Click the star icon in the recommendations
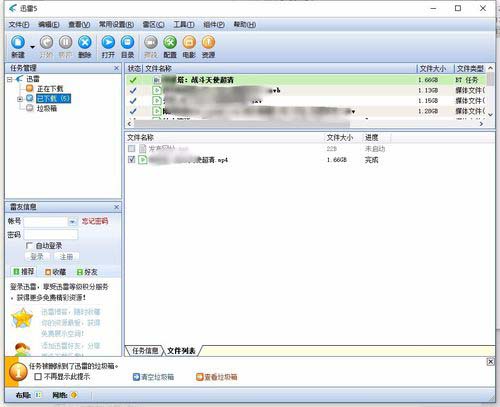The height and width of the screenshot is (407, 500). point(22,318)
